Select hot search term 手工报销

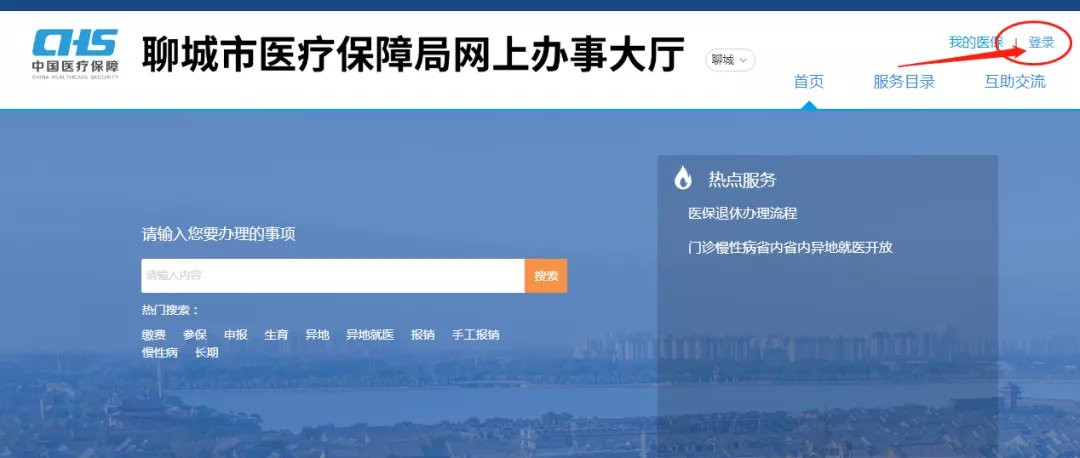[x=475, y=335]
